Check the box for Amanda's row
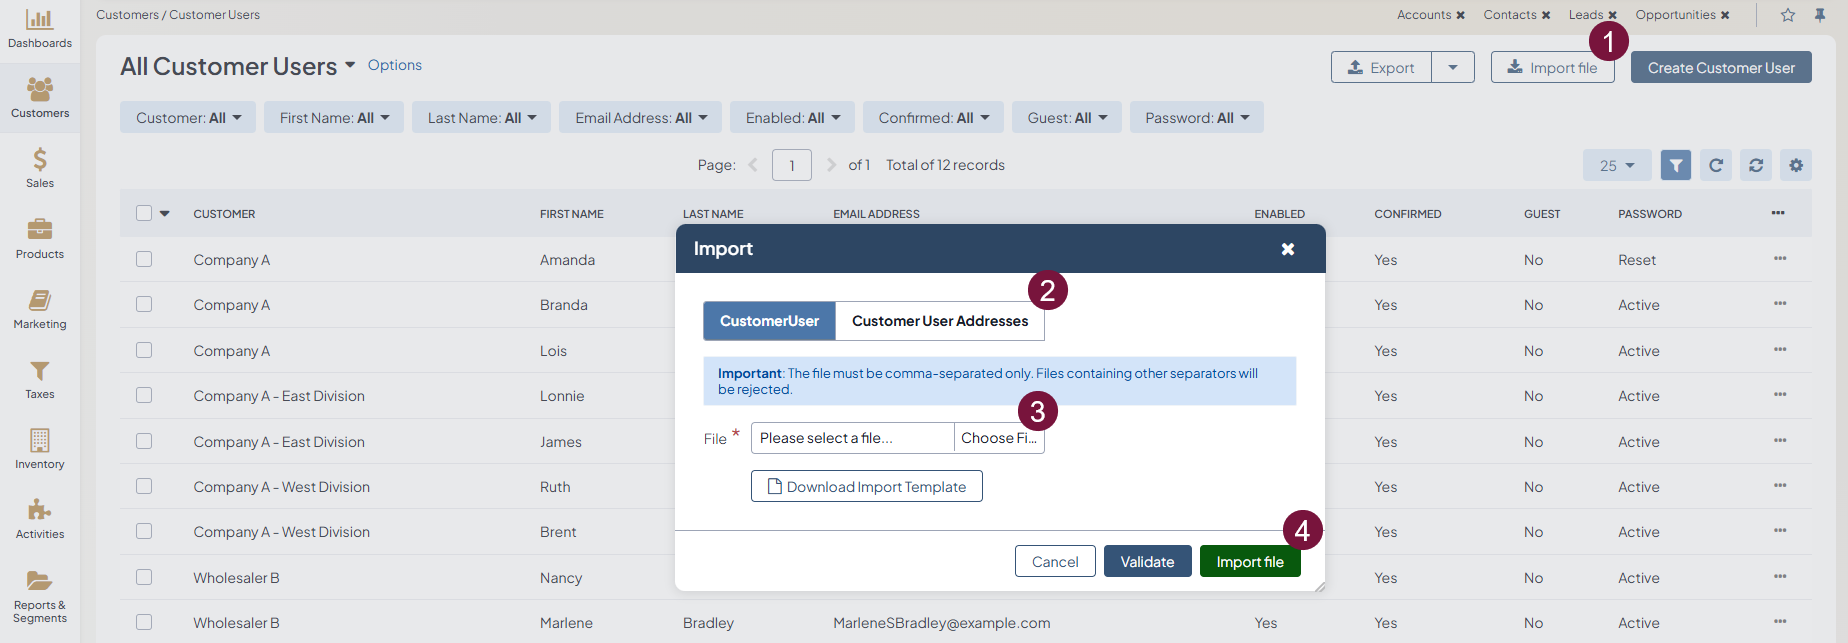The image size is (1848, 643). 144,259
